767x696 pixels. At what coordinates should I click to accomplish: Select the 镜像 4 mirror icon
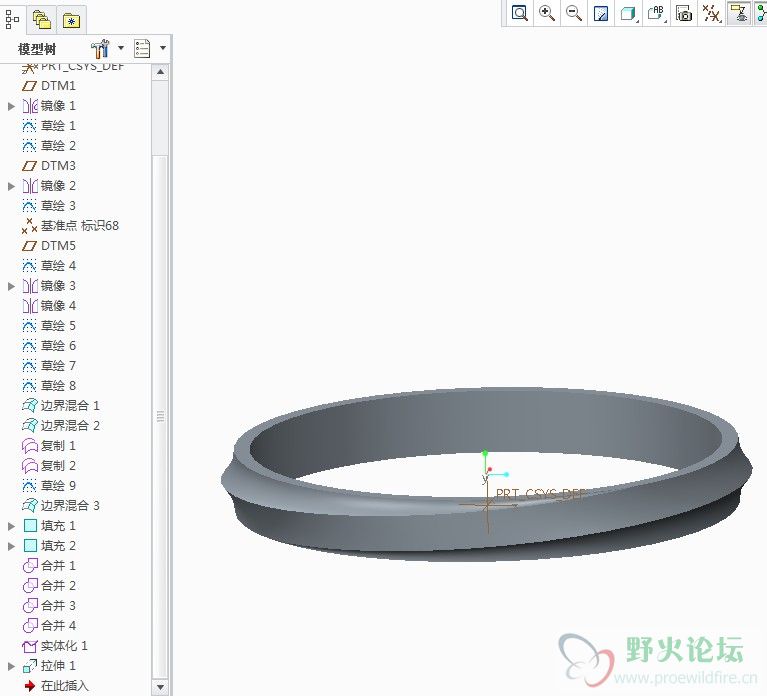pos(30,306)
